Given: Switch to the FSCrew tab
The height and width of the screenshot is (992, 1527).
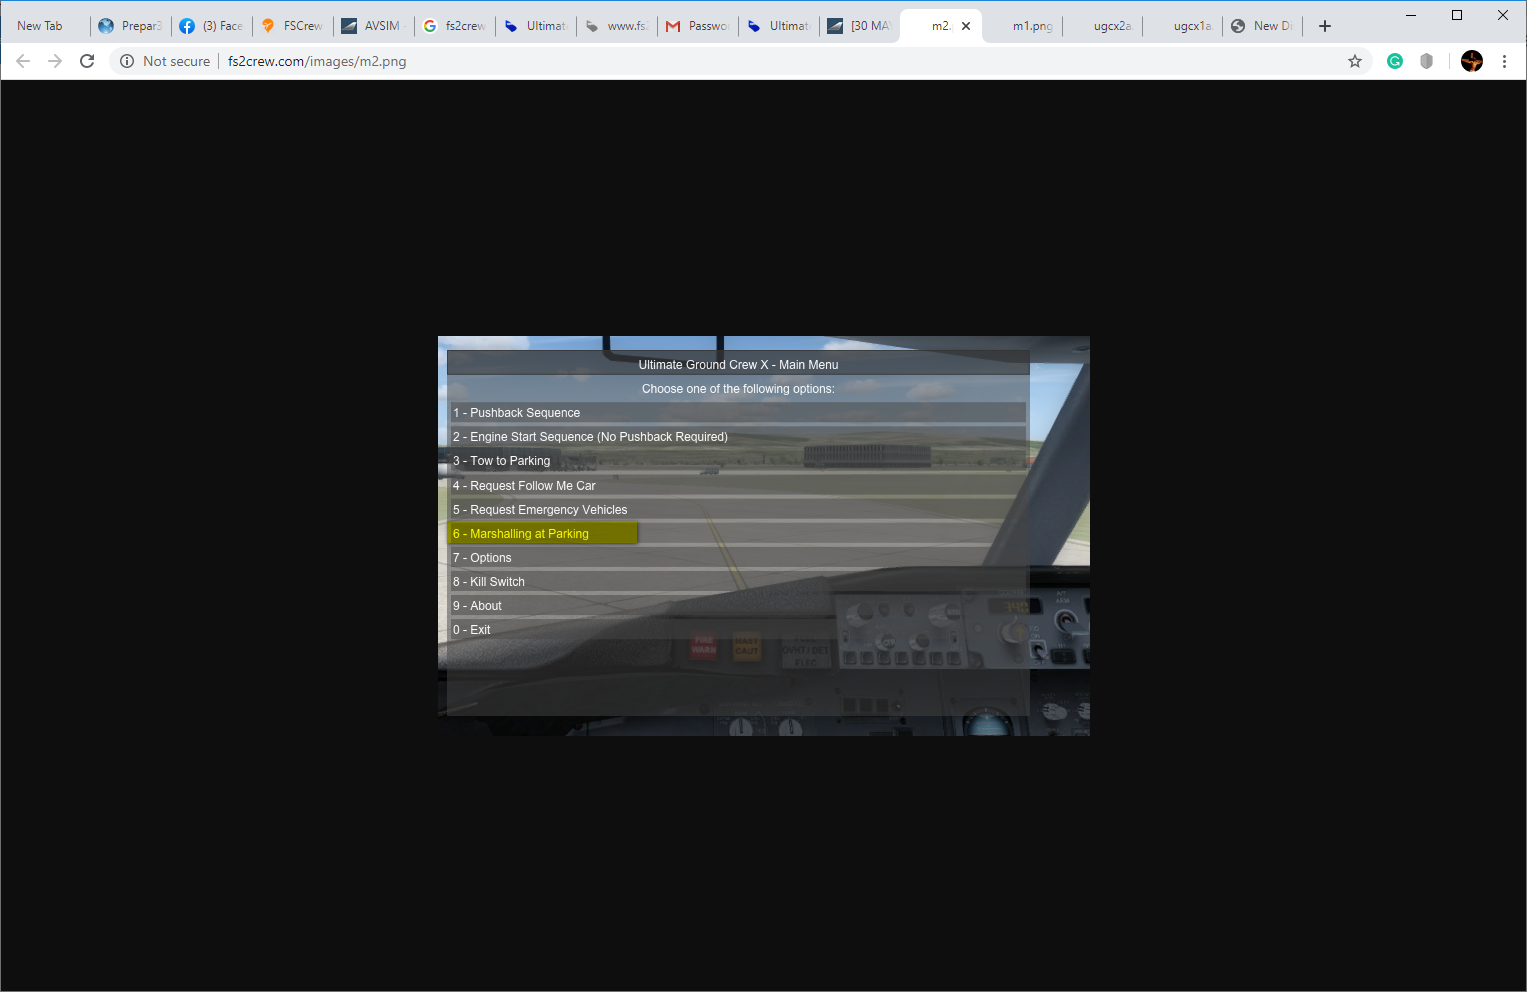Looking at the screenshot, I should 293,26.
